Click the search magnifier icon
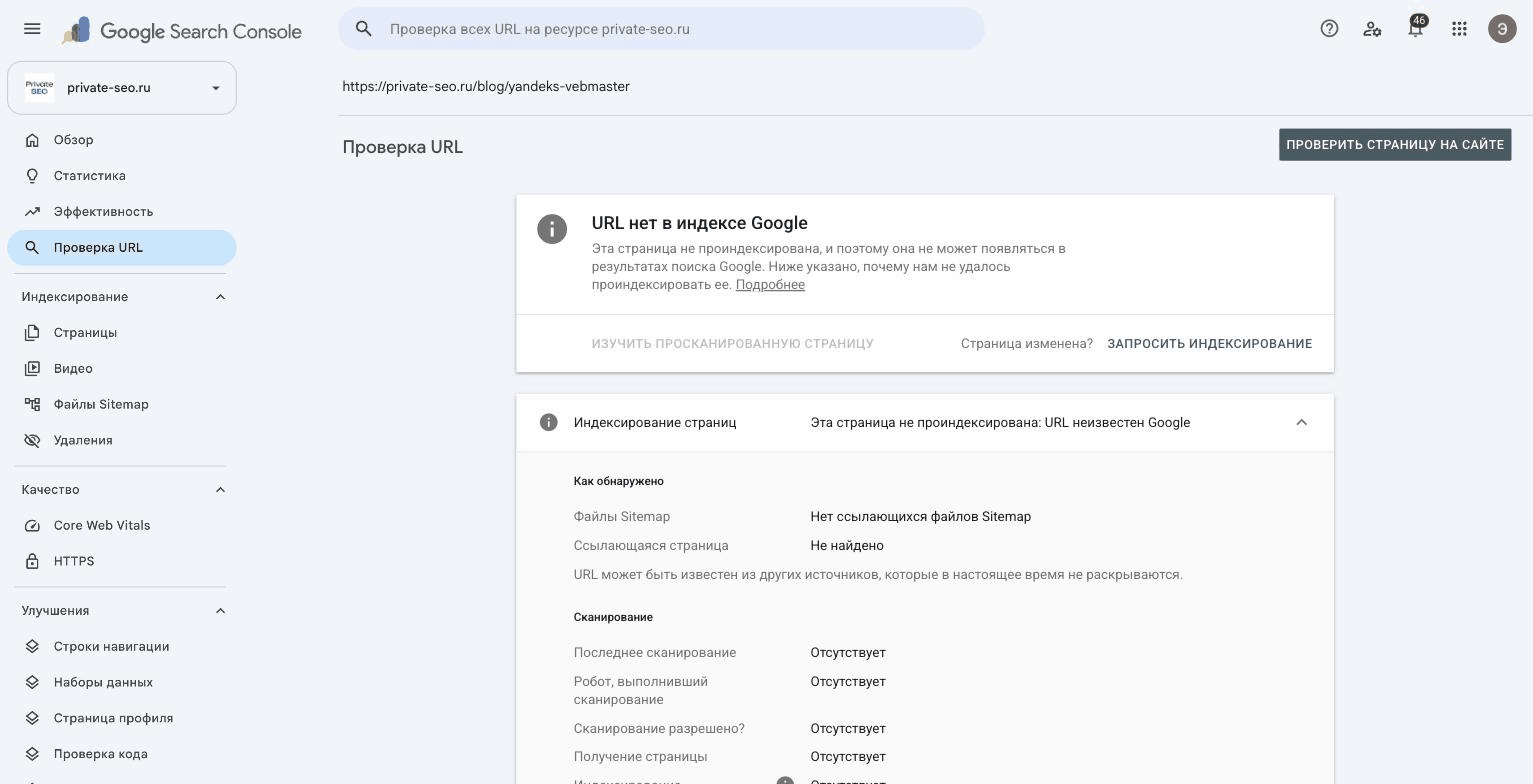This screenshot has width=1533, height=784. tap(364, 29)
